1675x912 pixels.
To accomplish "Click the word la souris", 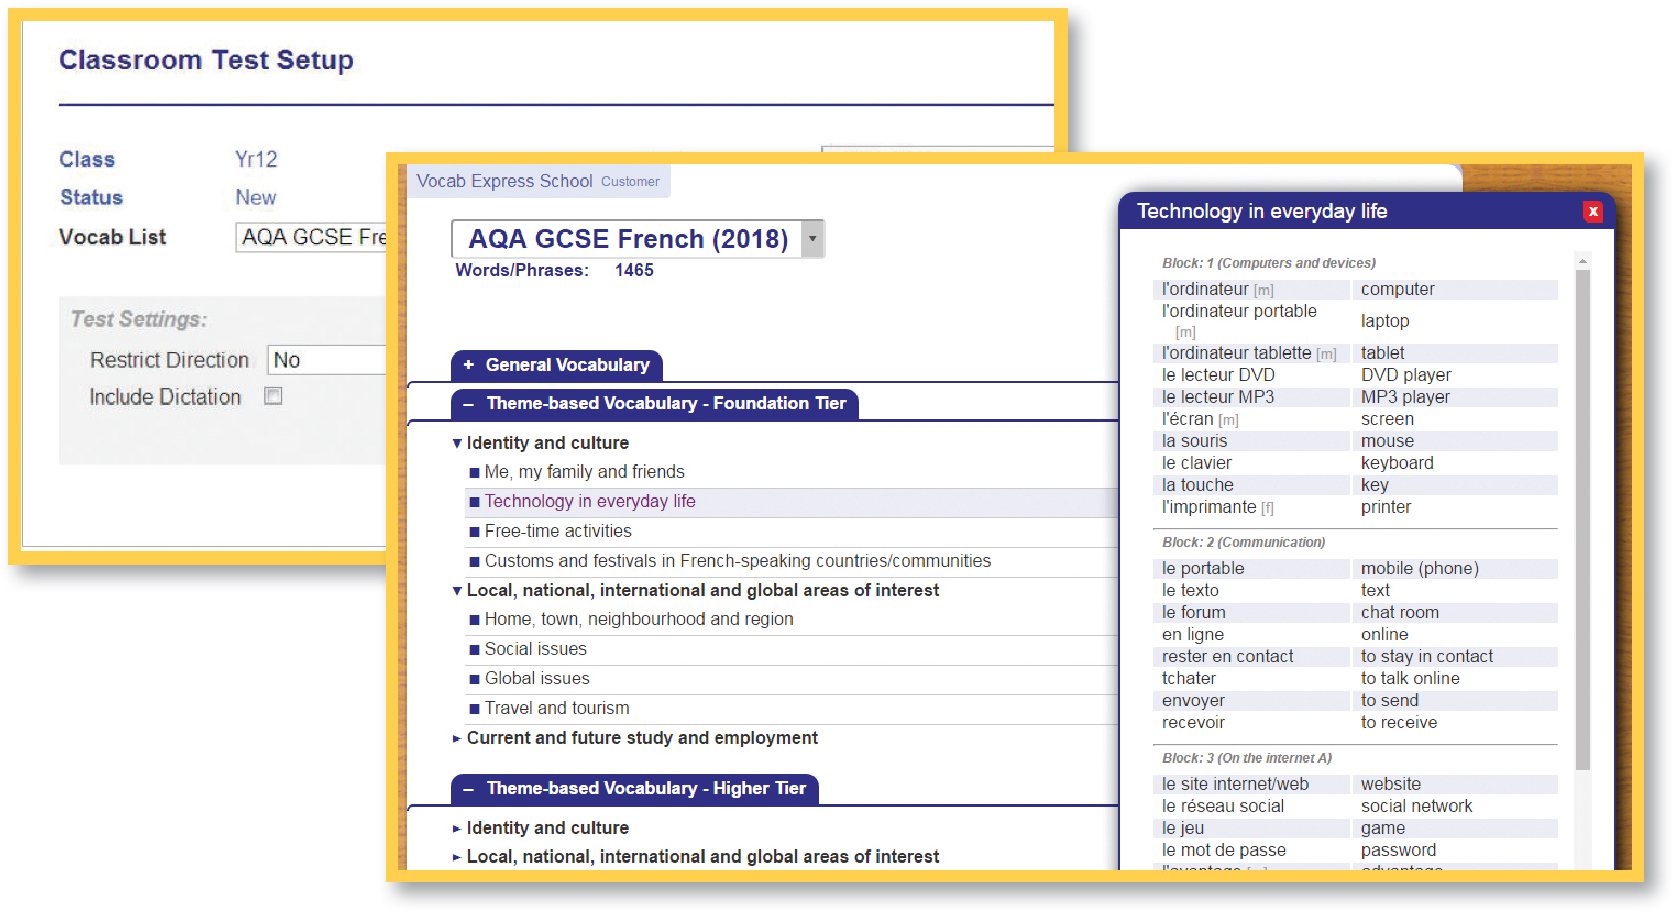I will [1194, 441].
